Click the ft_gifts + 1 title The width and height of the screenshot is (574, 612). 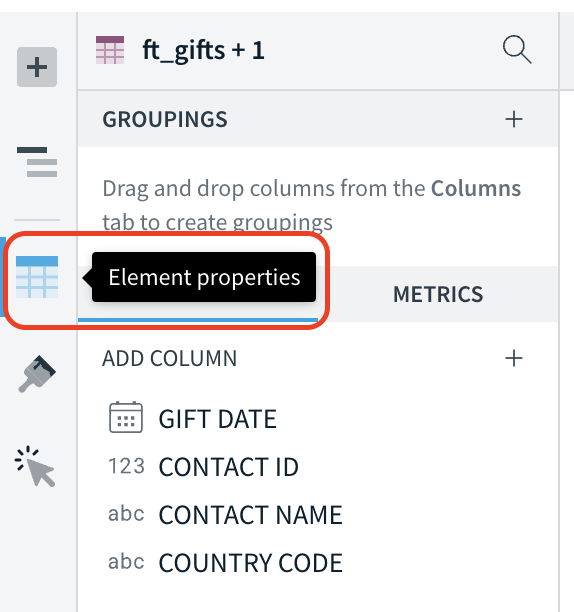tap(203, 50)
